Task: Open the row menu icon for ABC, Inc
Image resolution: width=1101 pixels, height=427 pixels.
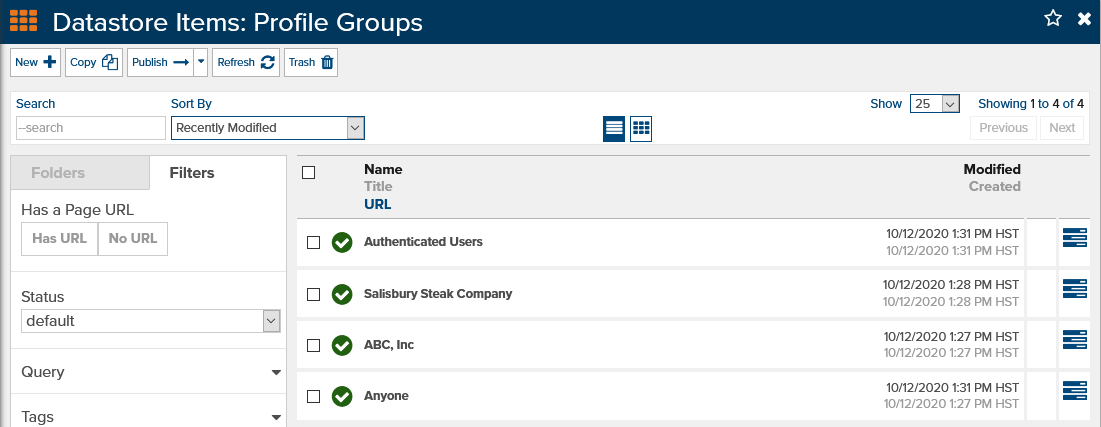Action: [1074, 341]
